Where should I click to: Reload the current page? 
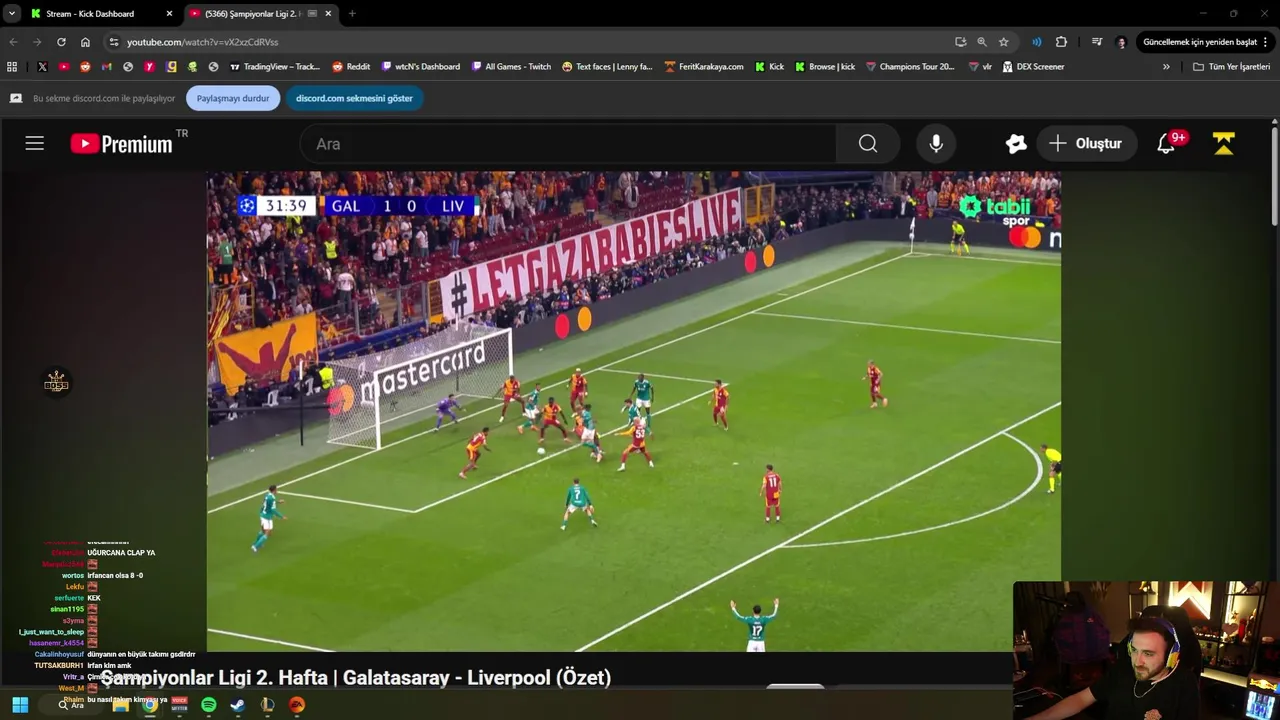coord(61,42)
